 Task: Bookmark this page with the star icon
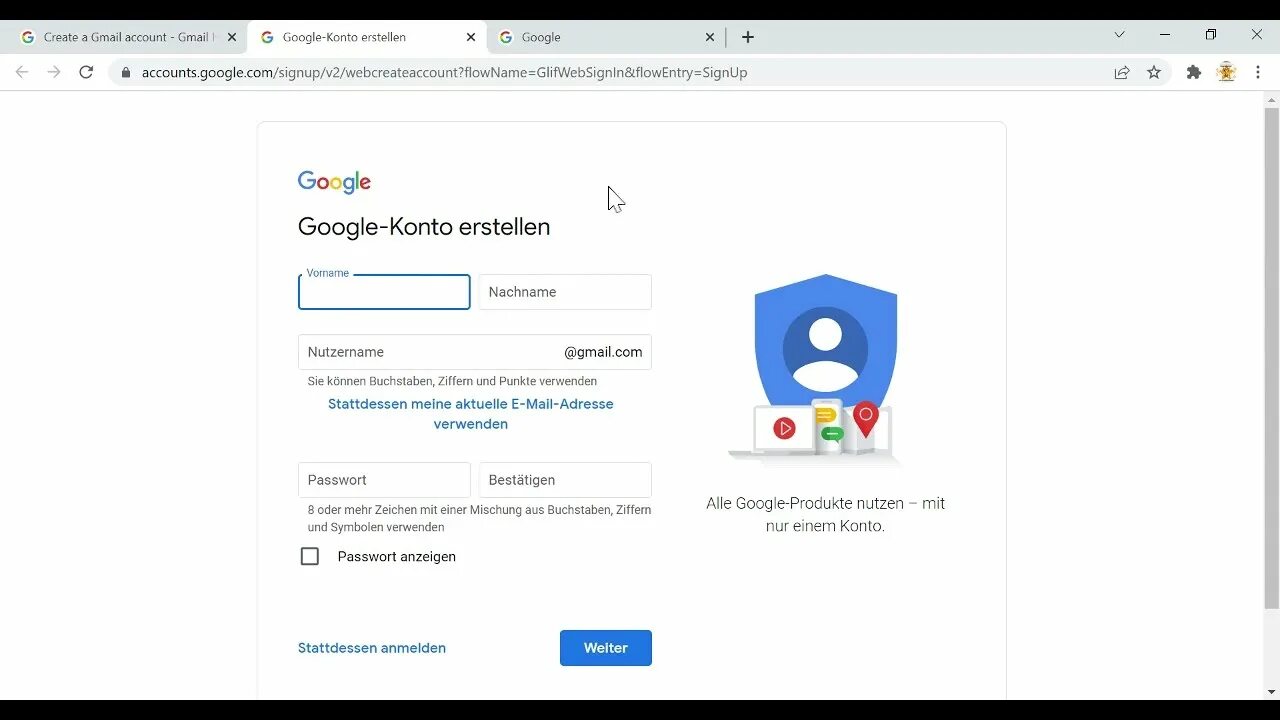[1154, 72]
